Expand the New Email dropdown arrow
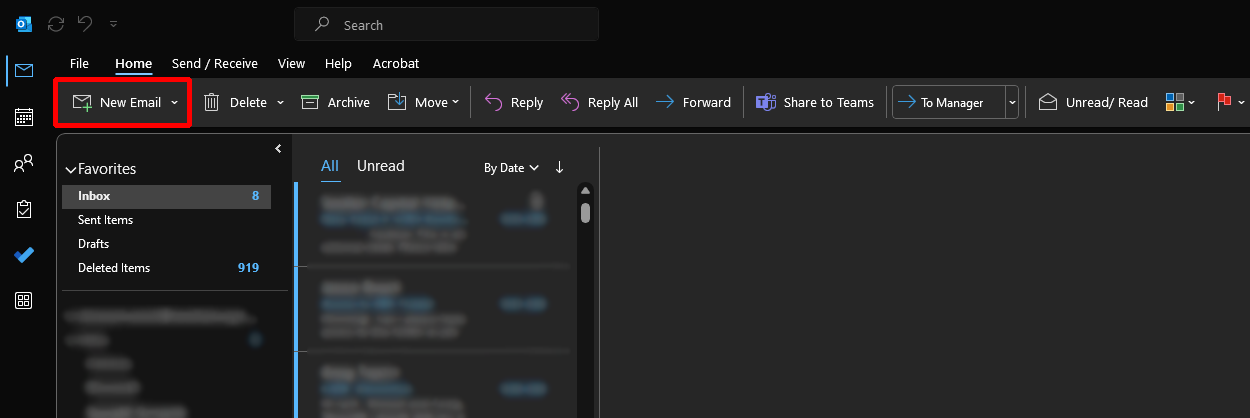1250x418 pixels. point(175,102)
